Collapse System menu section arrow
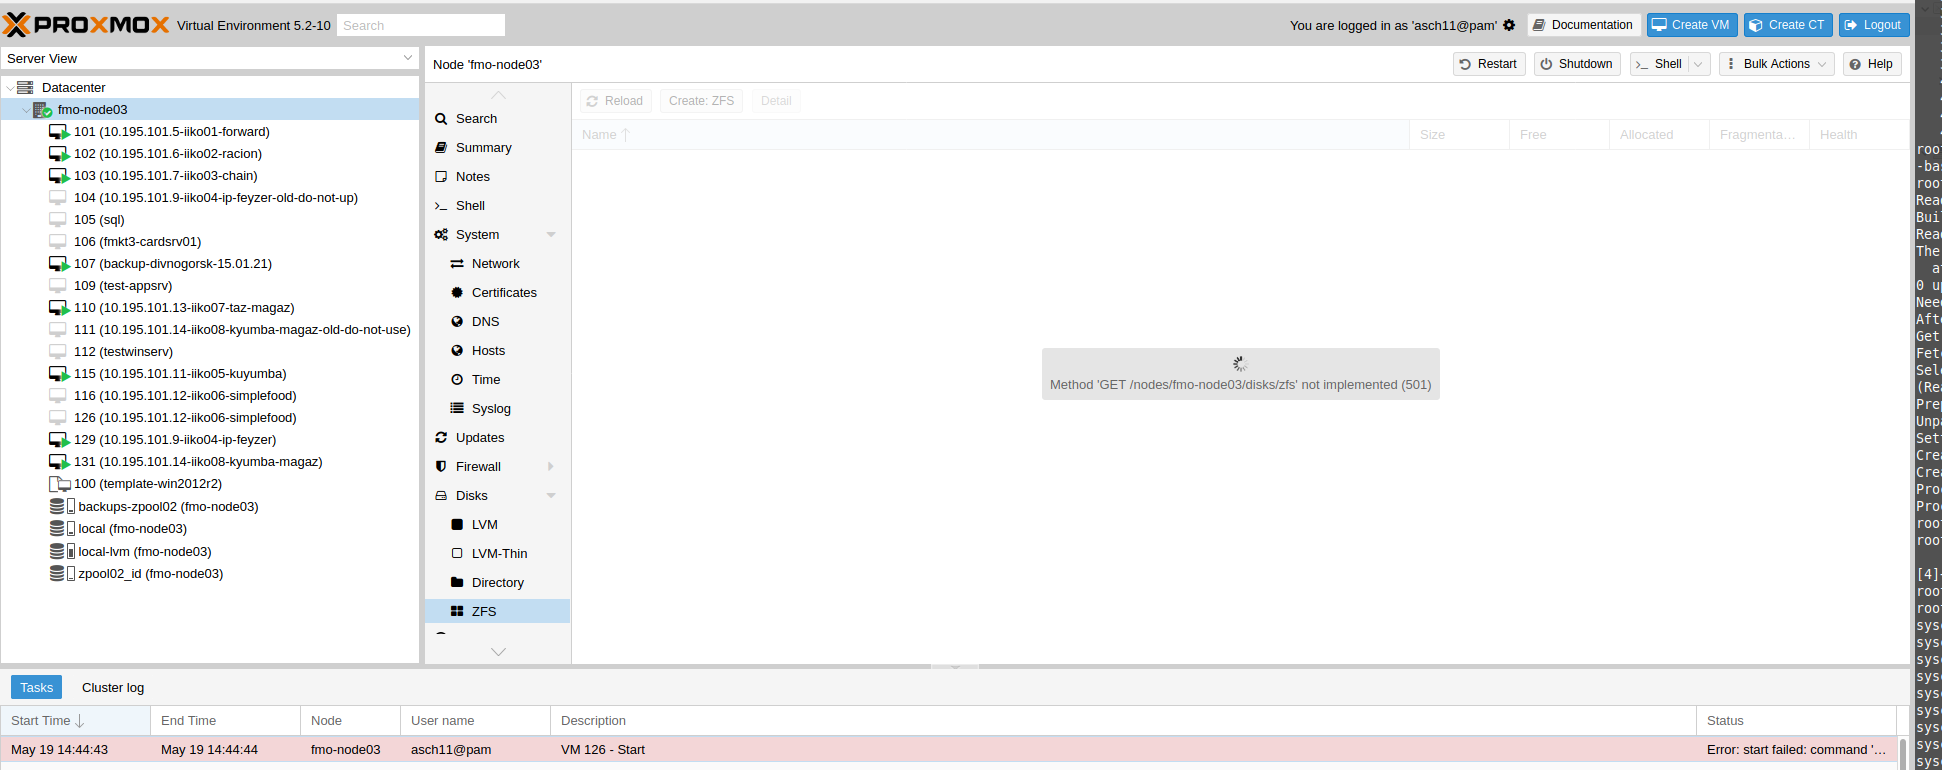The height and width of the screenshot is (770, 1942). 551,235
